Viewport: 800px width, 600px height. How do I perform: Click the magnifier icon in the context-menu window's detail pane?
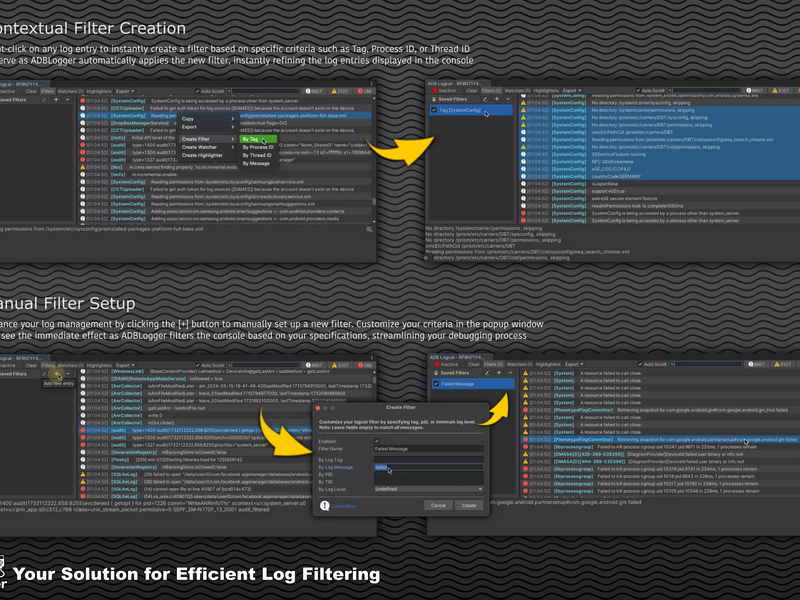(369, 230)
